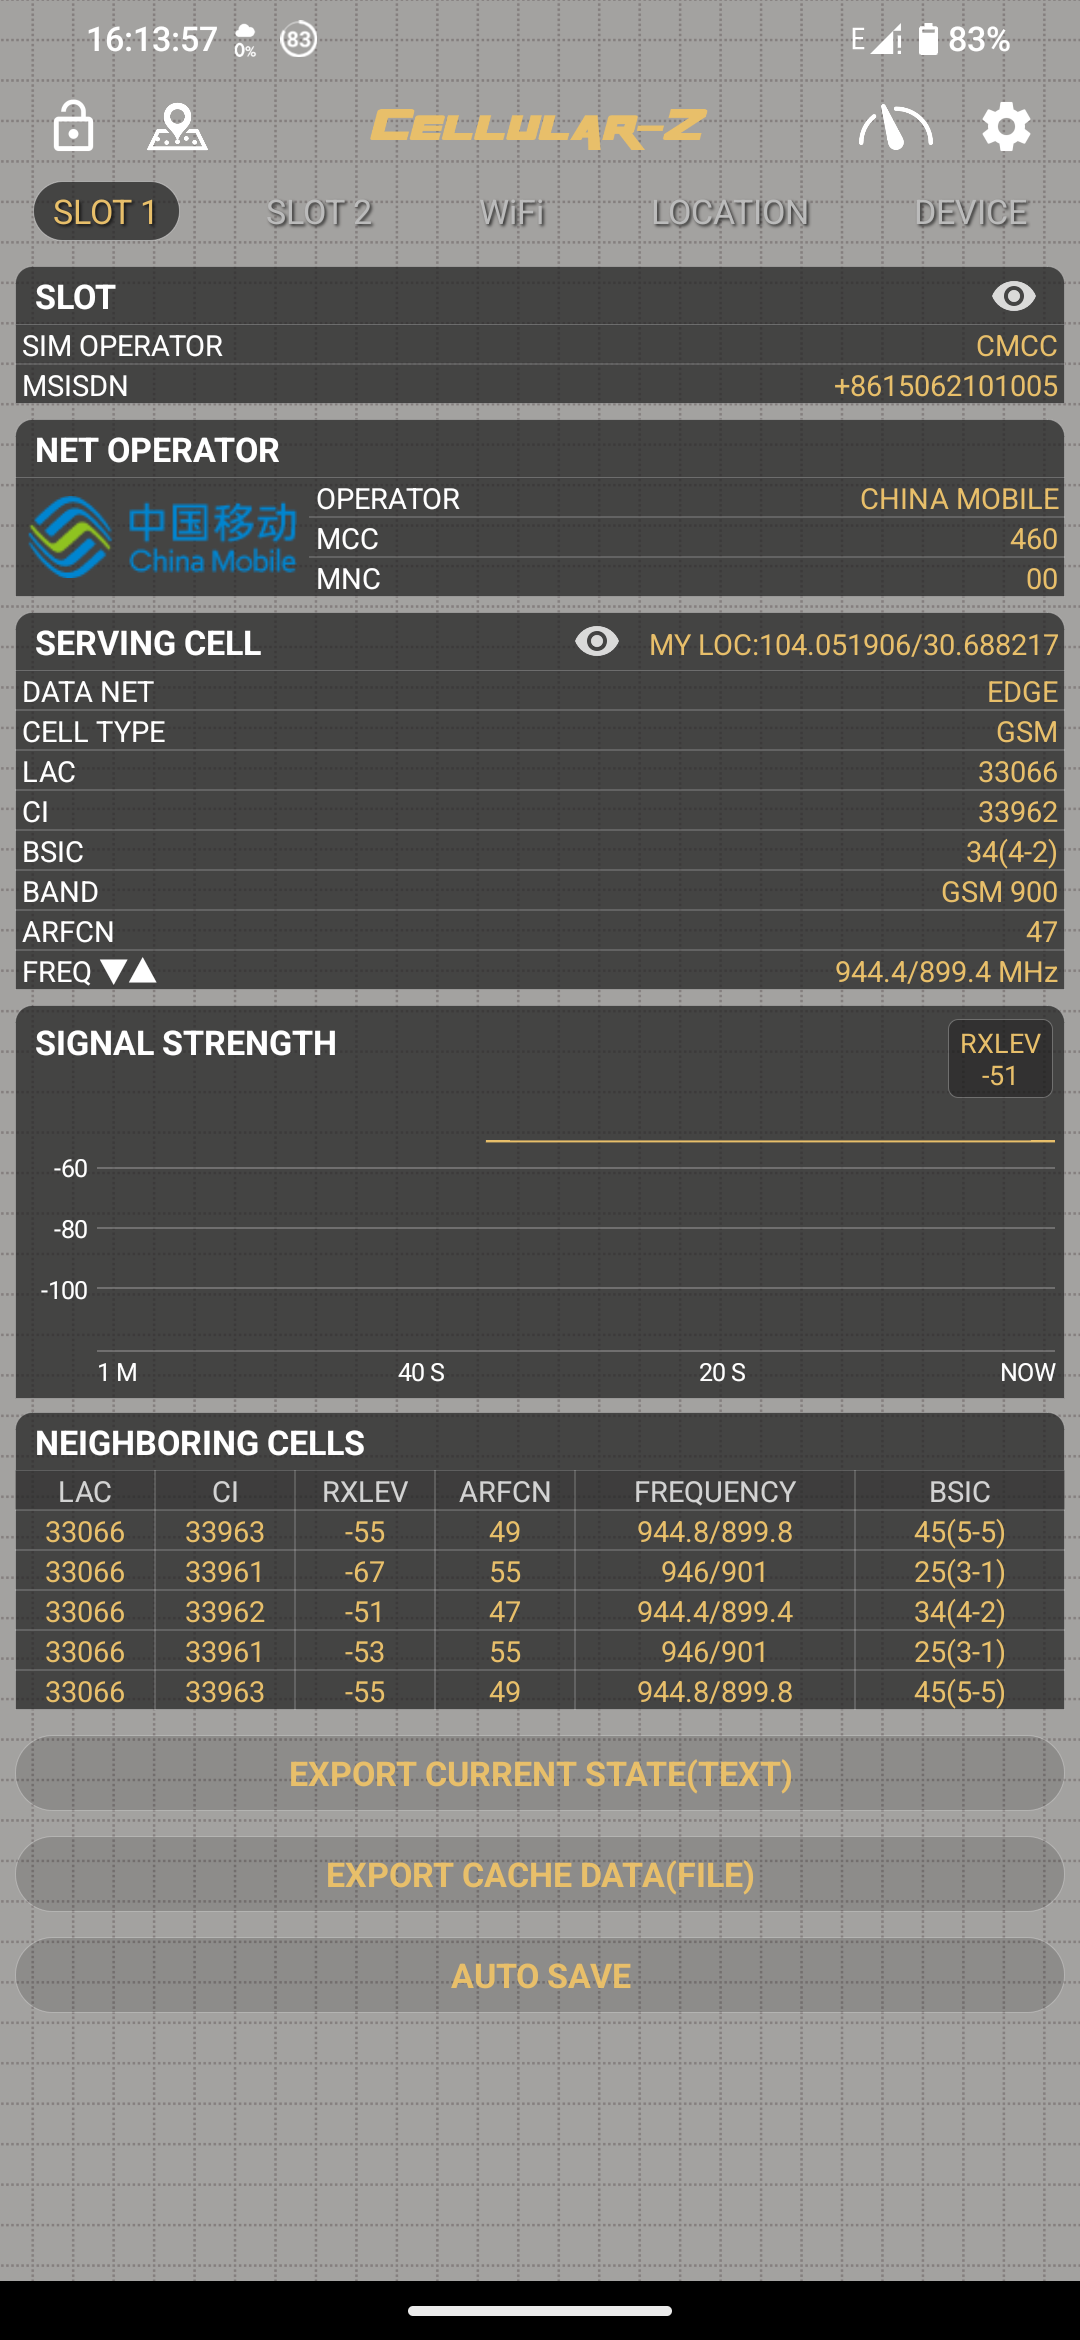Click the Cellular-Z app title logo
Viewport: 1080px width, 2340px height.
tap(538, 128)
